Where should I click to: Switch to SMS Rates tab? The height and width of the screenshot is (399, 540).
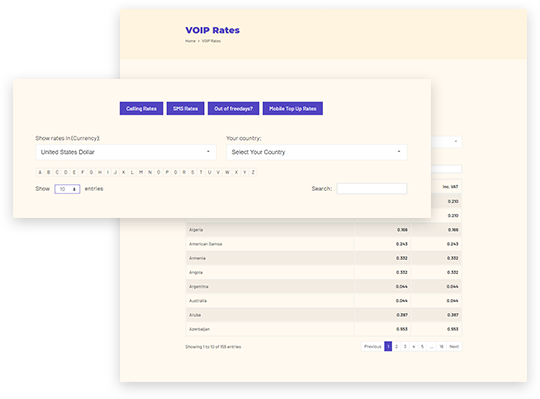pyautogui.click(x=185, y=108)
